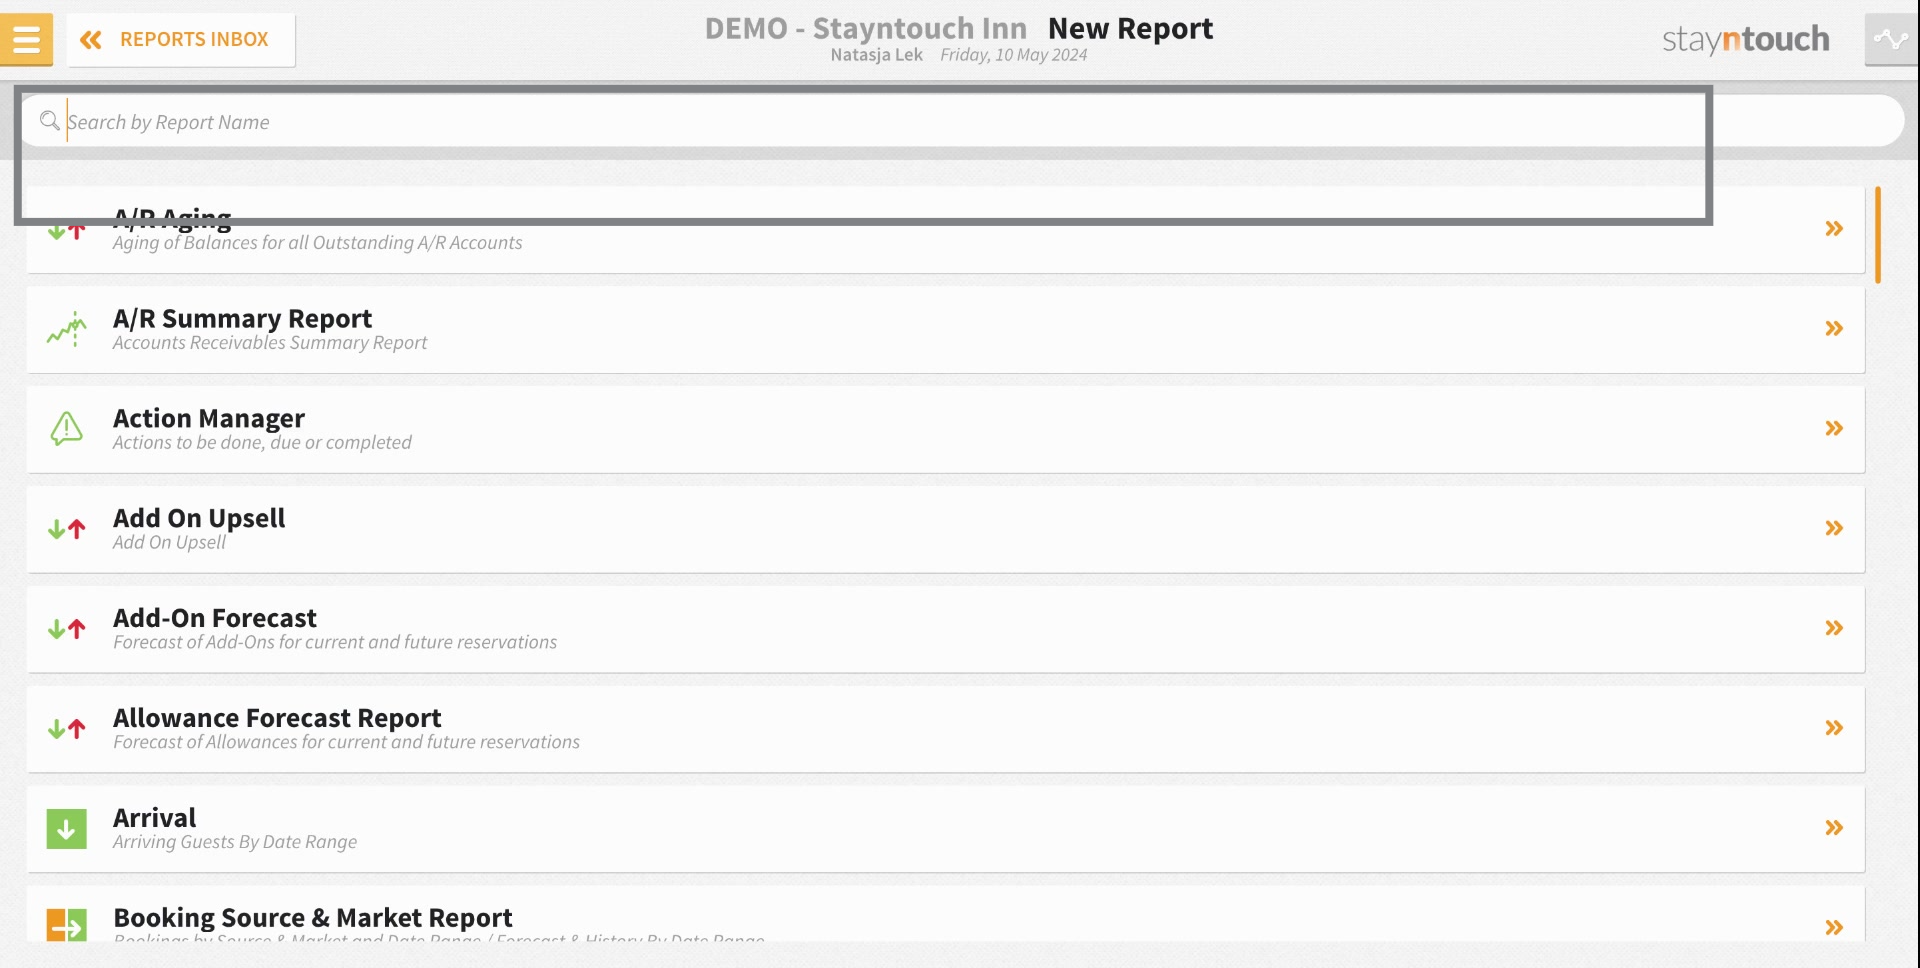Focus the Search by Report Name field
Screen dimensions: 1920x968
(962, 122)
